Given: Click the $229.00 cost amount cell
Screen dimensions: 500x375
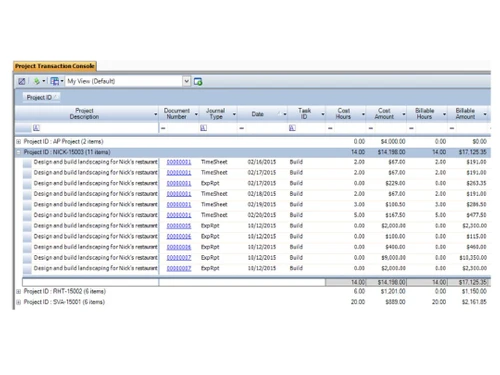Looking at the screenshot, I should click(x=395, y=183).
